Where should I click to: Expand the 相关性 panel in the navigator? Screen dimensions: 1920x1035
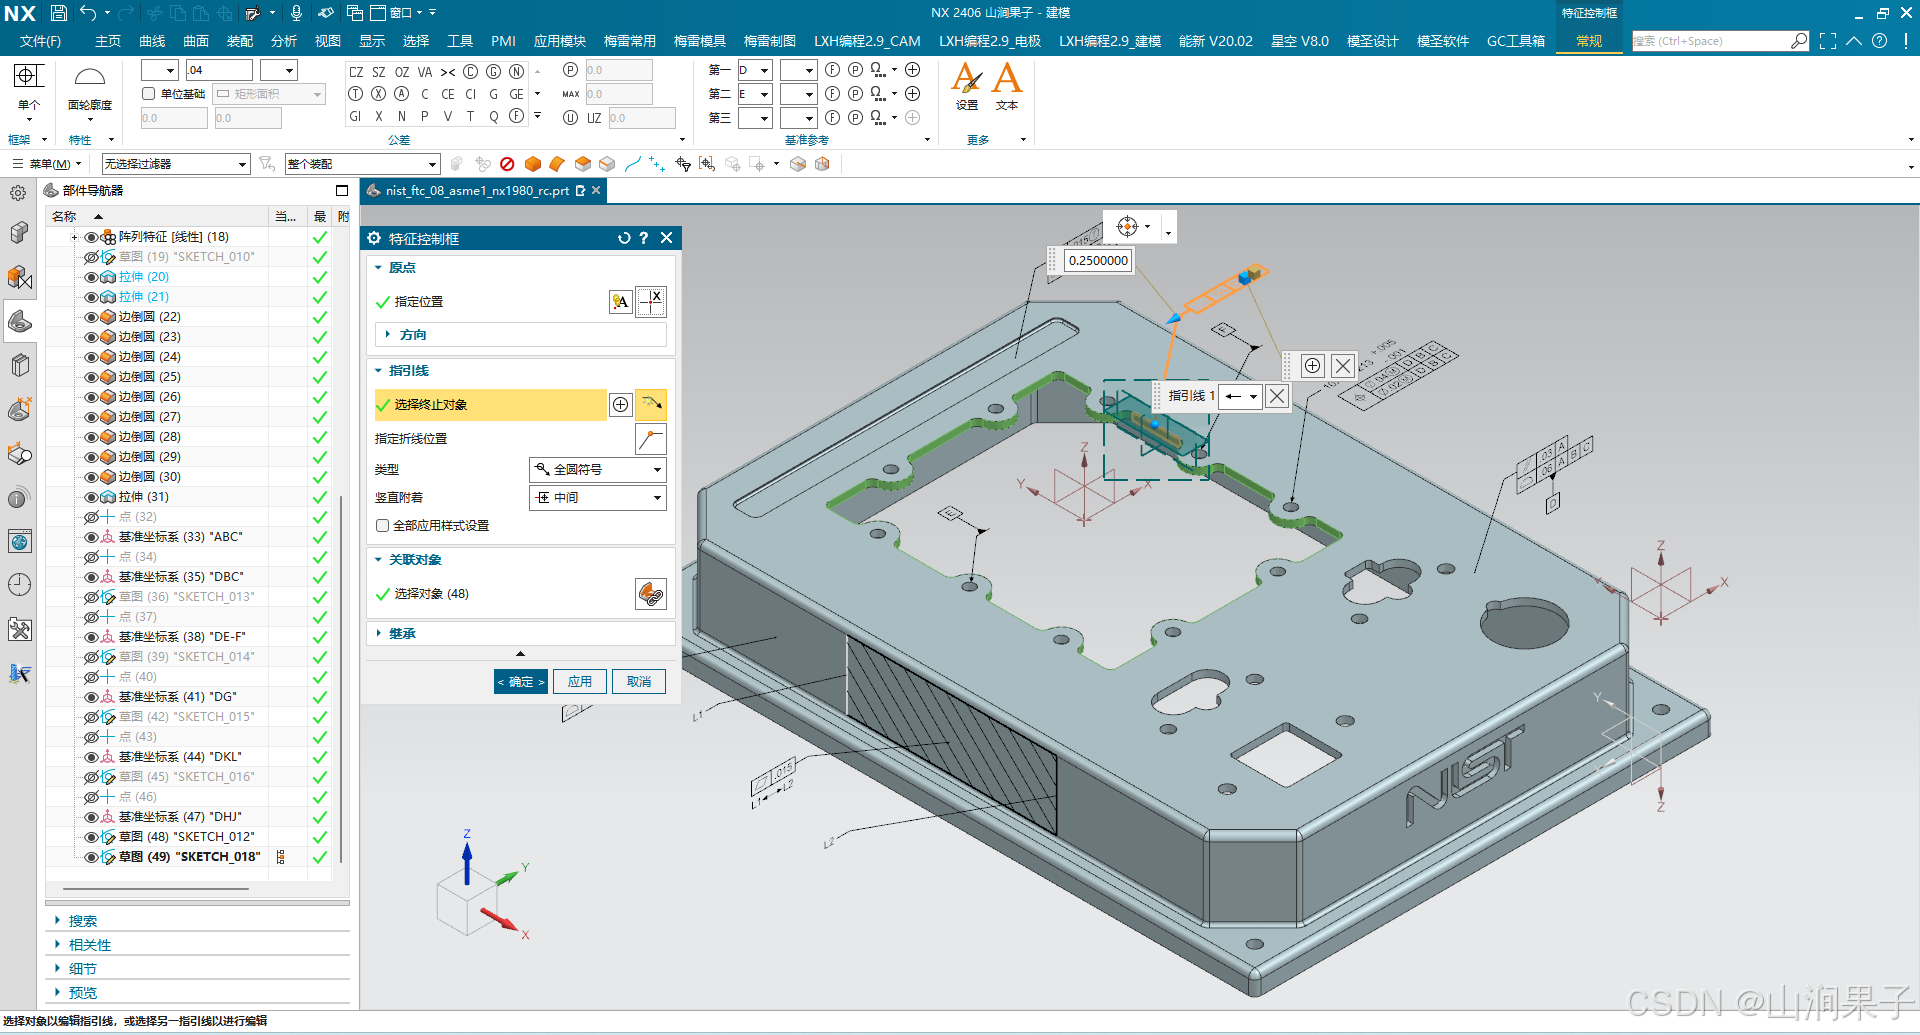(90, 945)
